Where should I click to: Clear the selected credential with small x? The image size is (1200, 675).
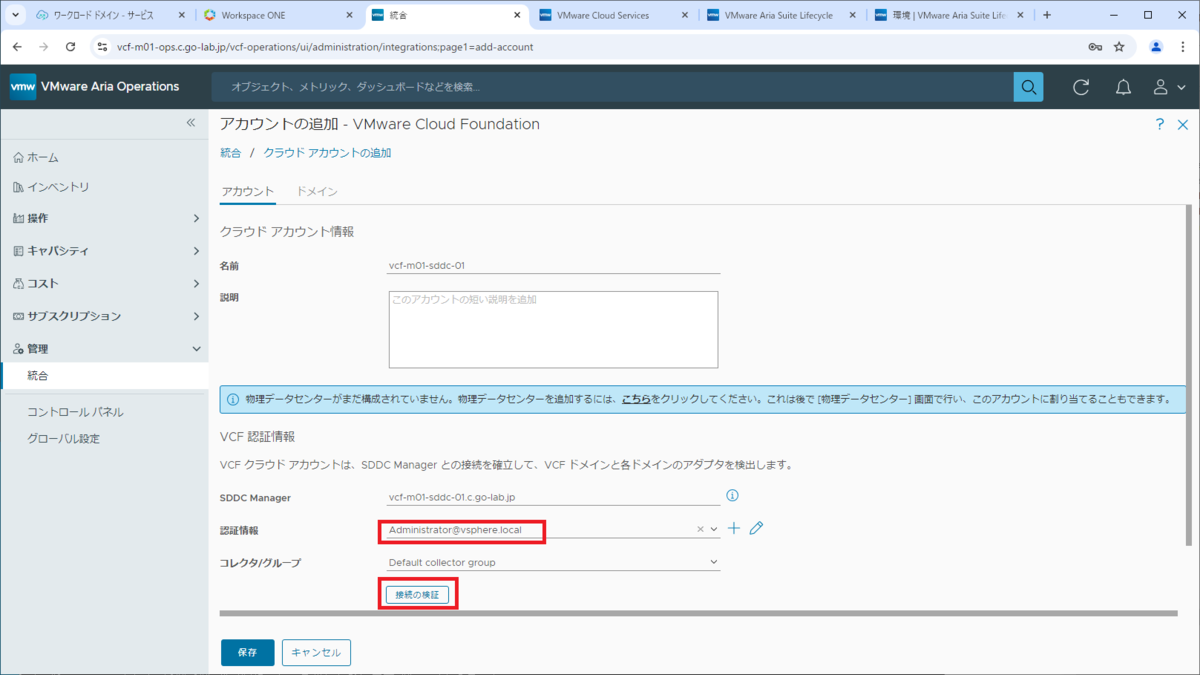pos(701,529)
